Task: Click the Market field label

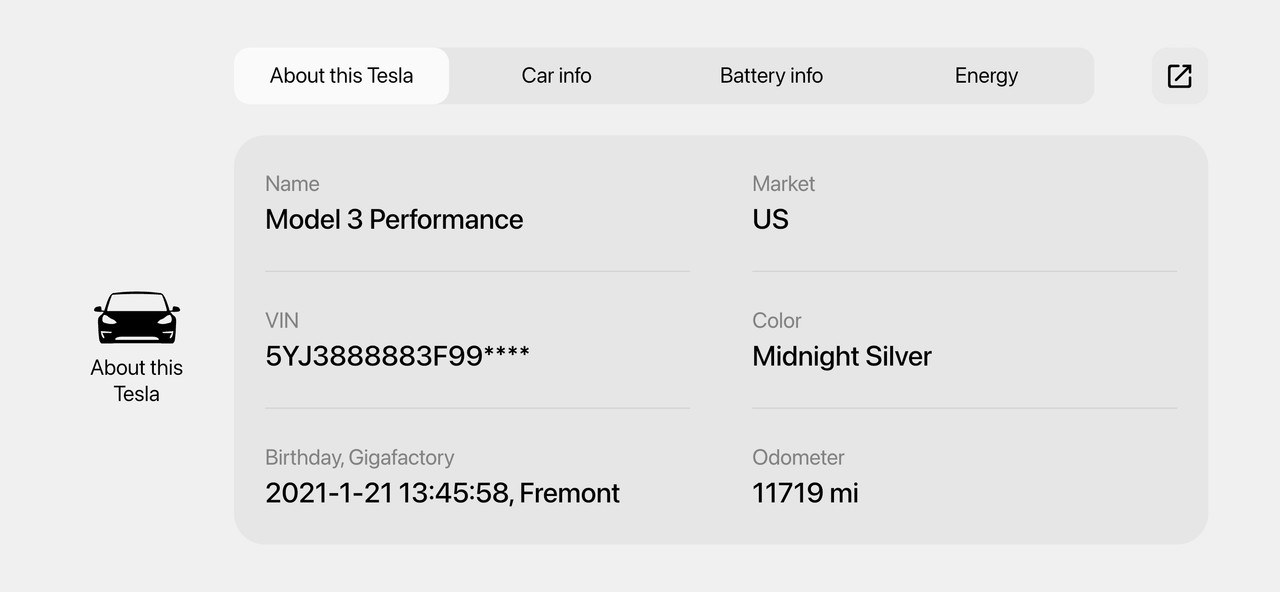Action: point(783,184)
